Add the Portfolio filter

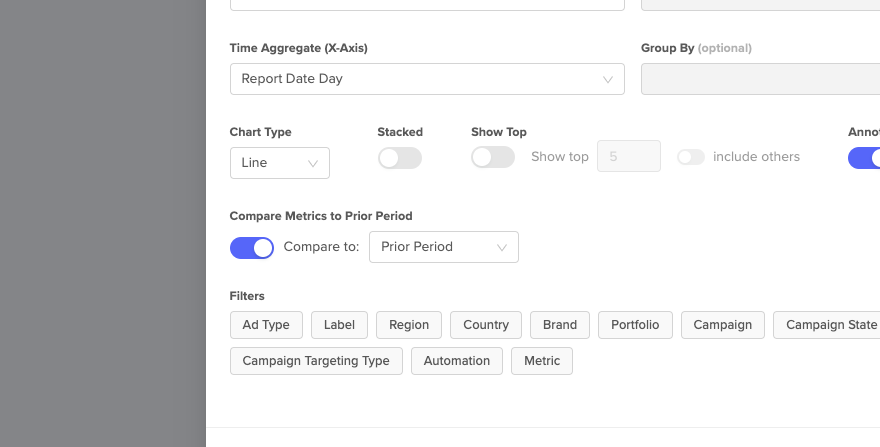(x=635, y=325)
